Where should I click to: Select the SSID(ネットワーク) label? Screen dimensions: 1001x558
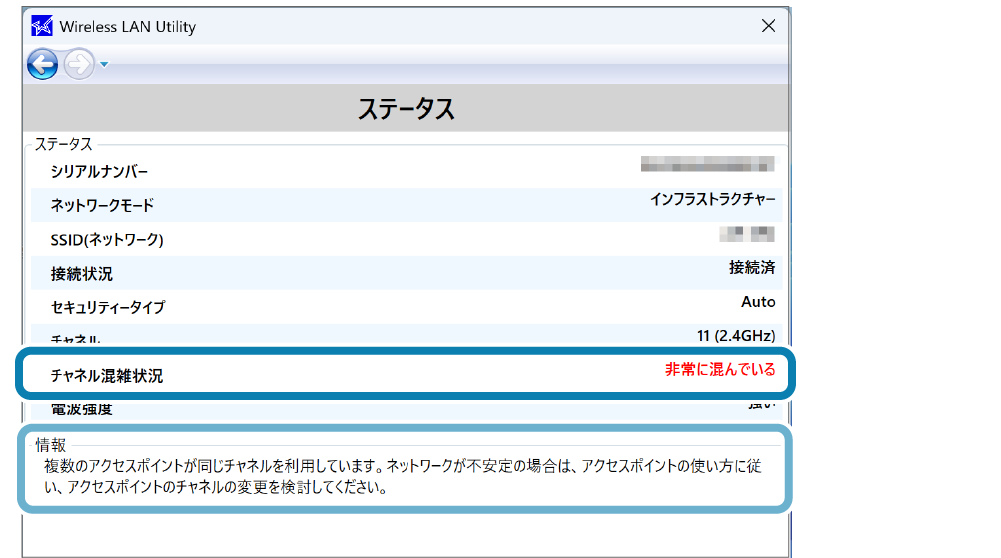pos(107,240)
